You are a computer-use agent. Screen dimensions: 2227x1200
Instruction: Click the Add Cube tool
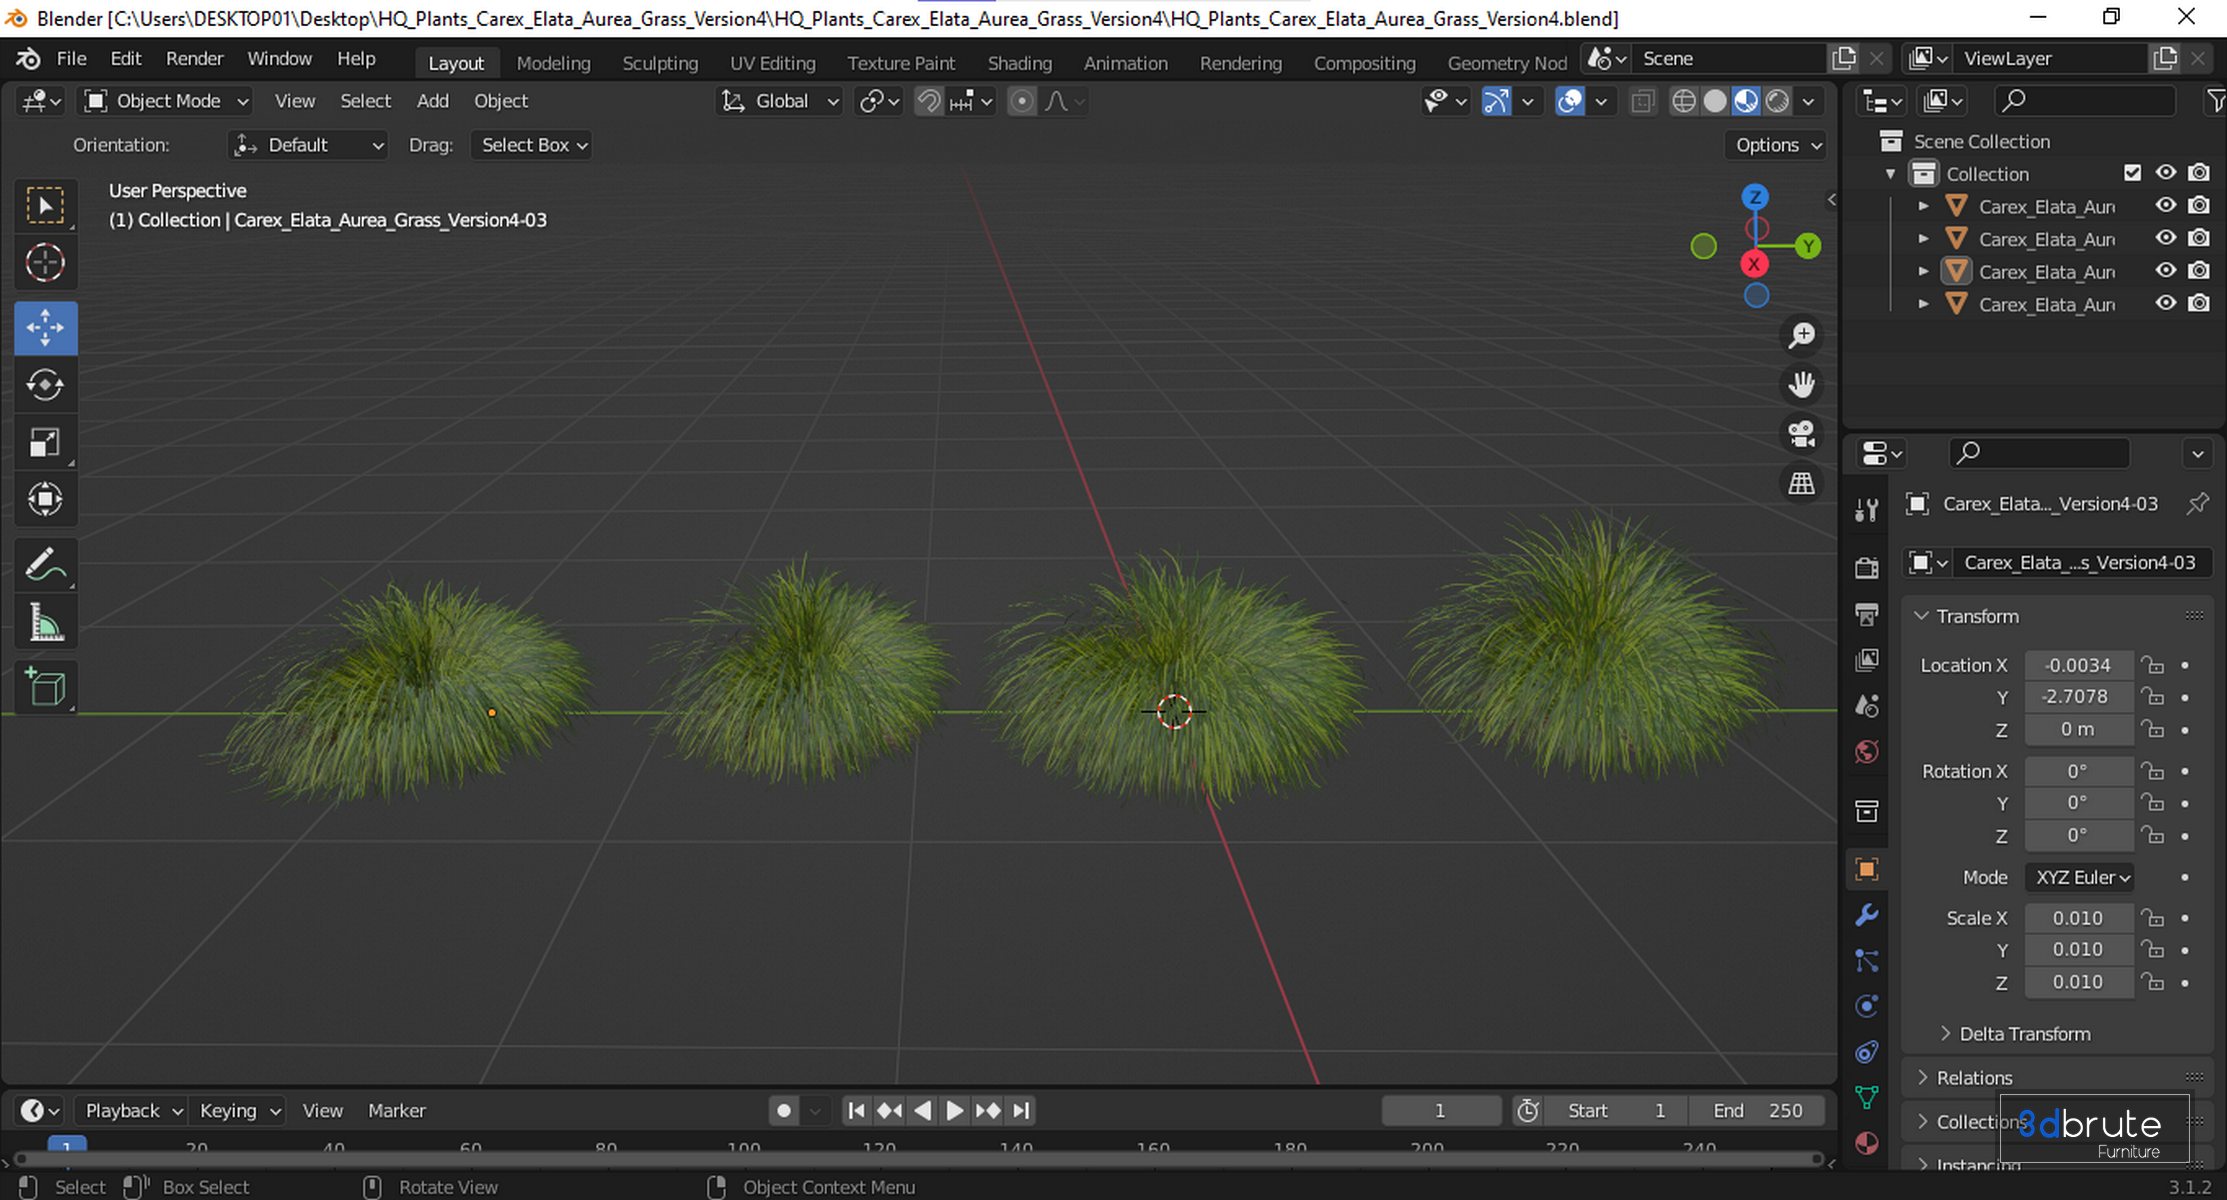click(45, 687)
